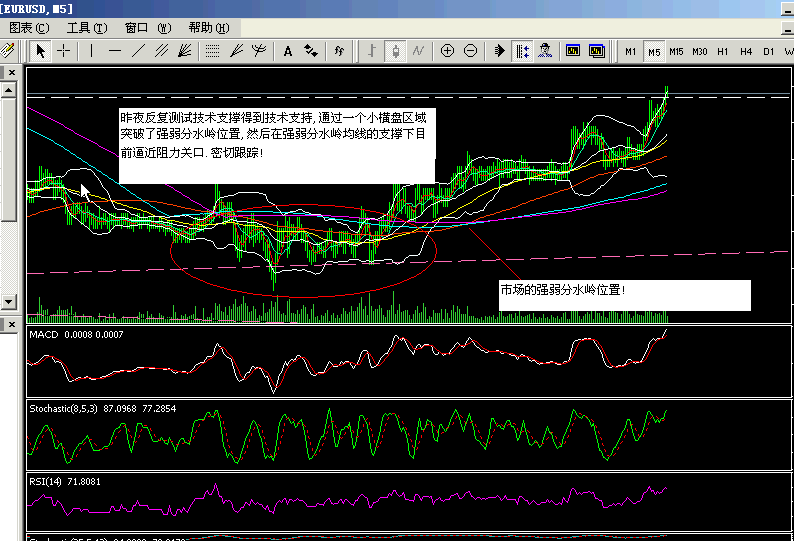
Task: Switch to H1 timeframe
Action: (x=723, y=51)
